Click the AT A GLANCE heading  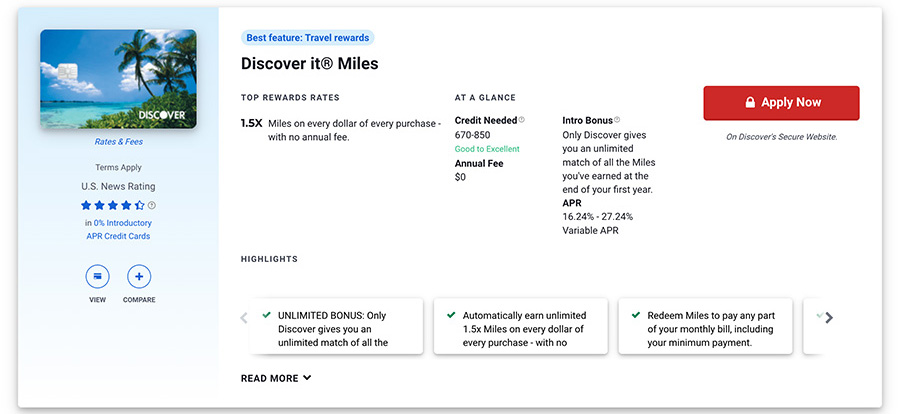click(x=485, y=98)
